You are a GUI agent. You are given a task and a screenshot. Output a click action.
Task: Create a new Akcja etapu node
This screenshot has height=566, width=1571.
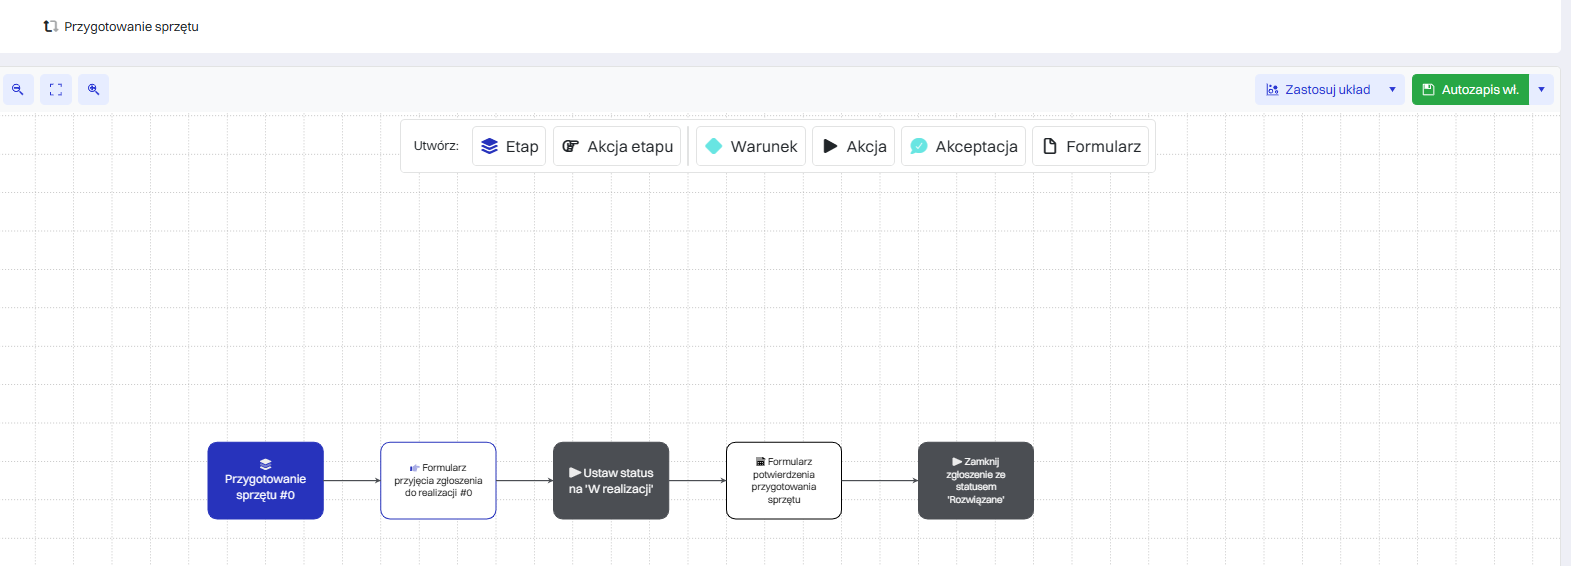coord(617,146)
